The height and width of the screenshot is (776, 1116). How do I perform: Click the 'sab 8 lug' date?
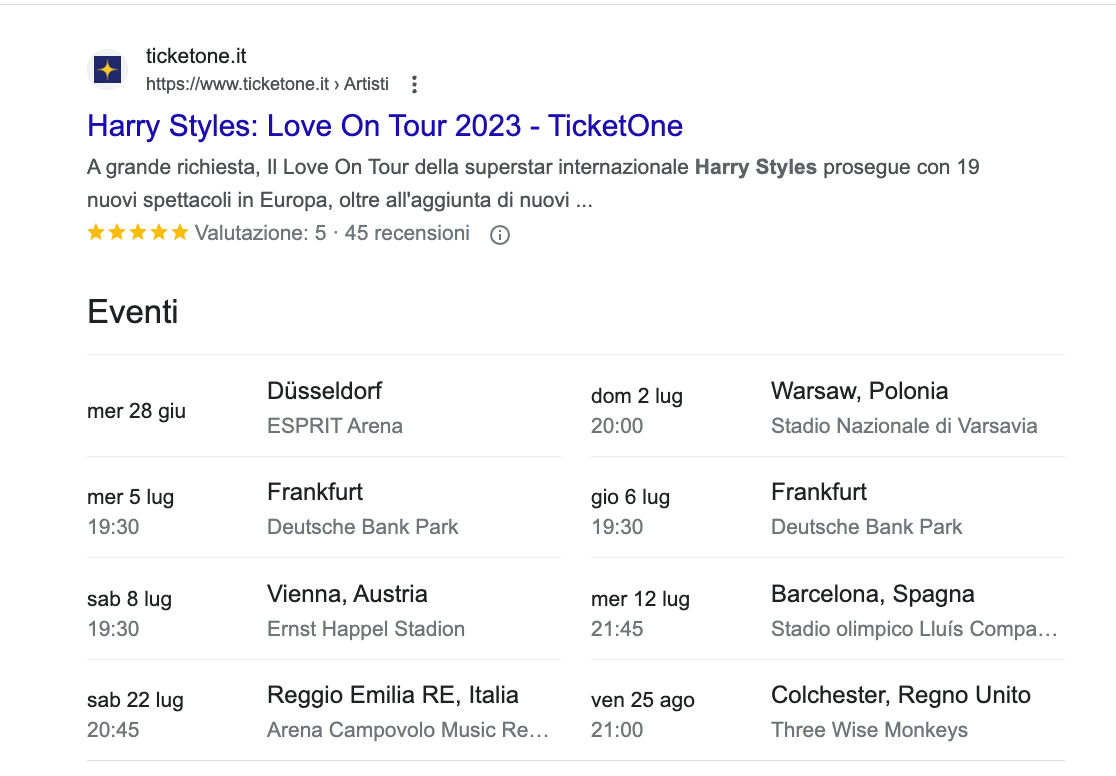(130, 599)
